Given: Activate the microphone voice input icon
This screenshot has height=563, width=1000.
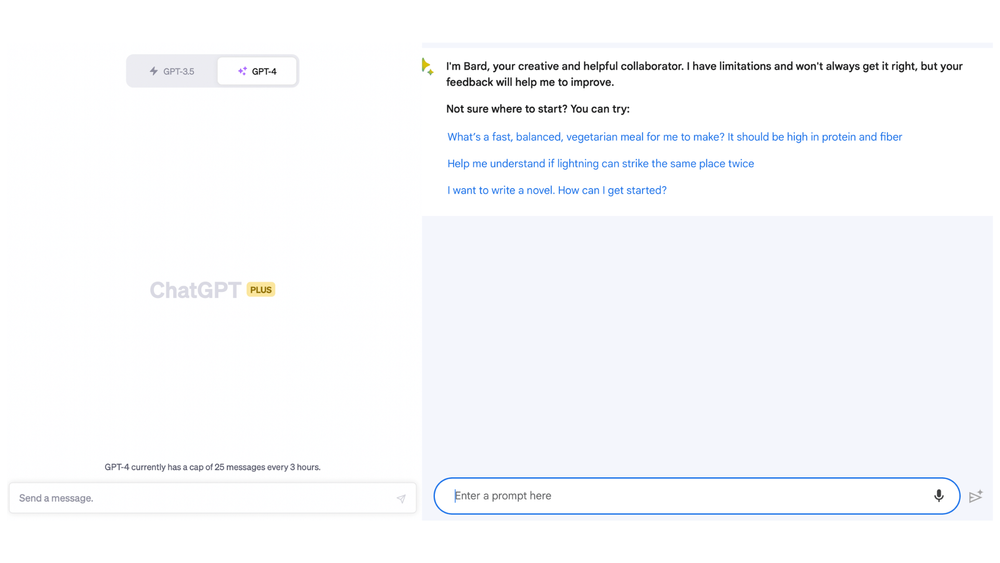Looking at the screenshot, I should tap(938, 496).
